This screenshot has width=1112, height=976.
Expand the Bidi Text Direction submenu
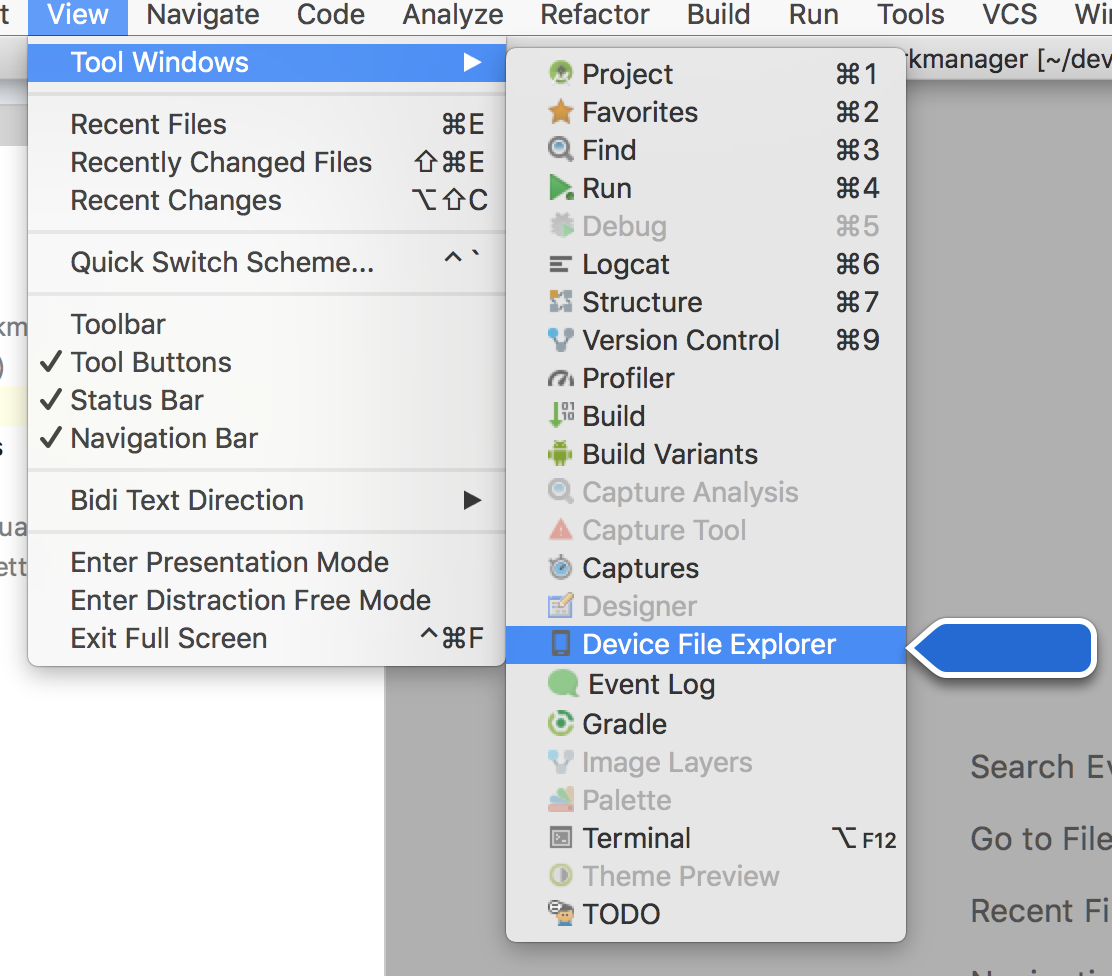186,500
